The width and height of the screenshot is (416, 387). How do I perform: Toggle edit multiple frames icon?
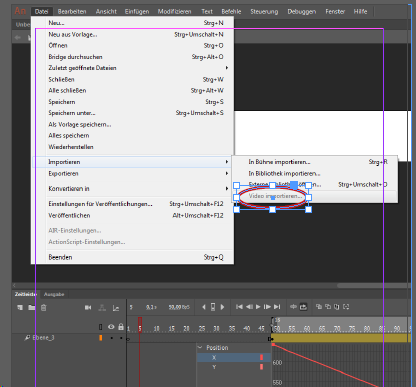click(337, 307)
